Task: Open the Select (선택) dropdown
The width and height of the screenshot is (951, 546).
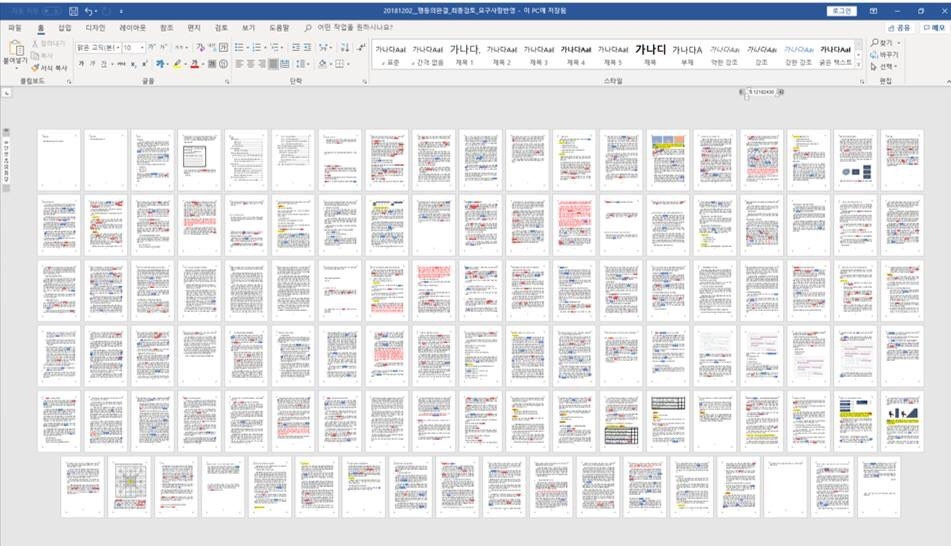Action: point(884,66)
